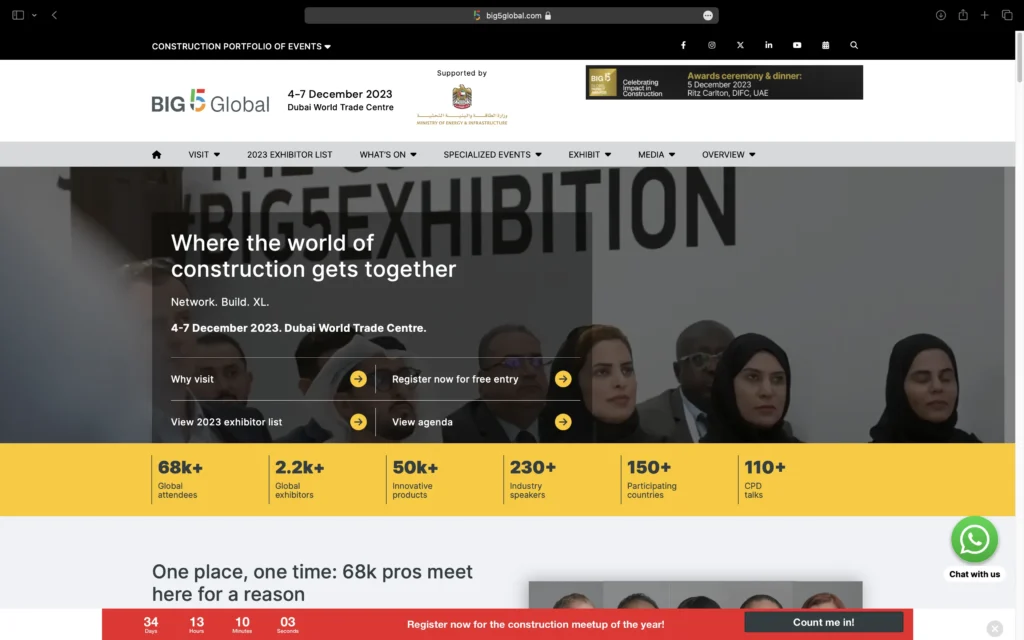Click the 230+ Industry speakers stat

[x=532, y=479]
